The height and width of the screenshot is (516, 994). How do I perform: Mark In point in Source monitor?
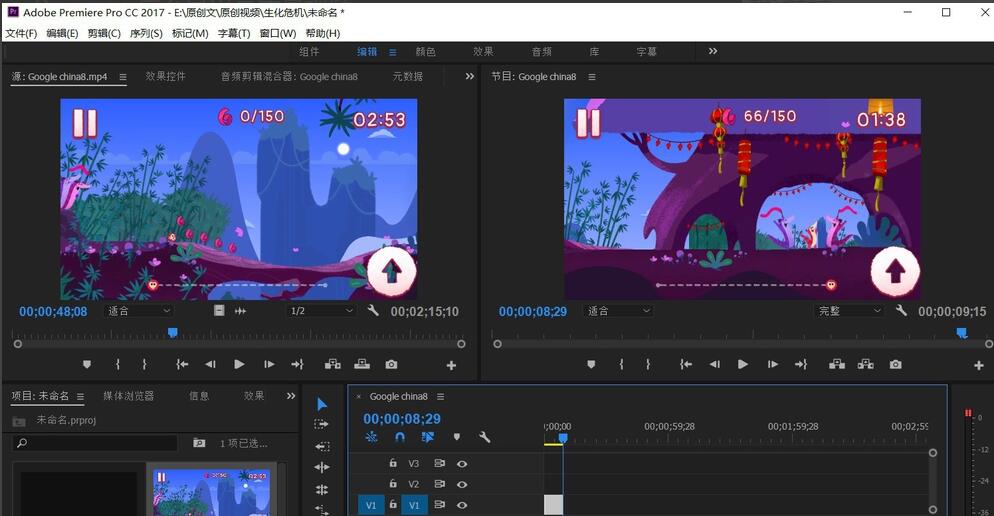click(118, 364)
